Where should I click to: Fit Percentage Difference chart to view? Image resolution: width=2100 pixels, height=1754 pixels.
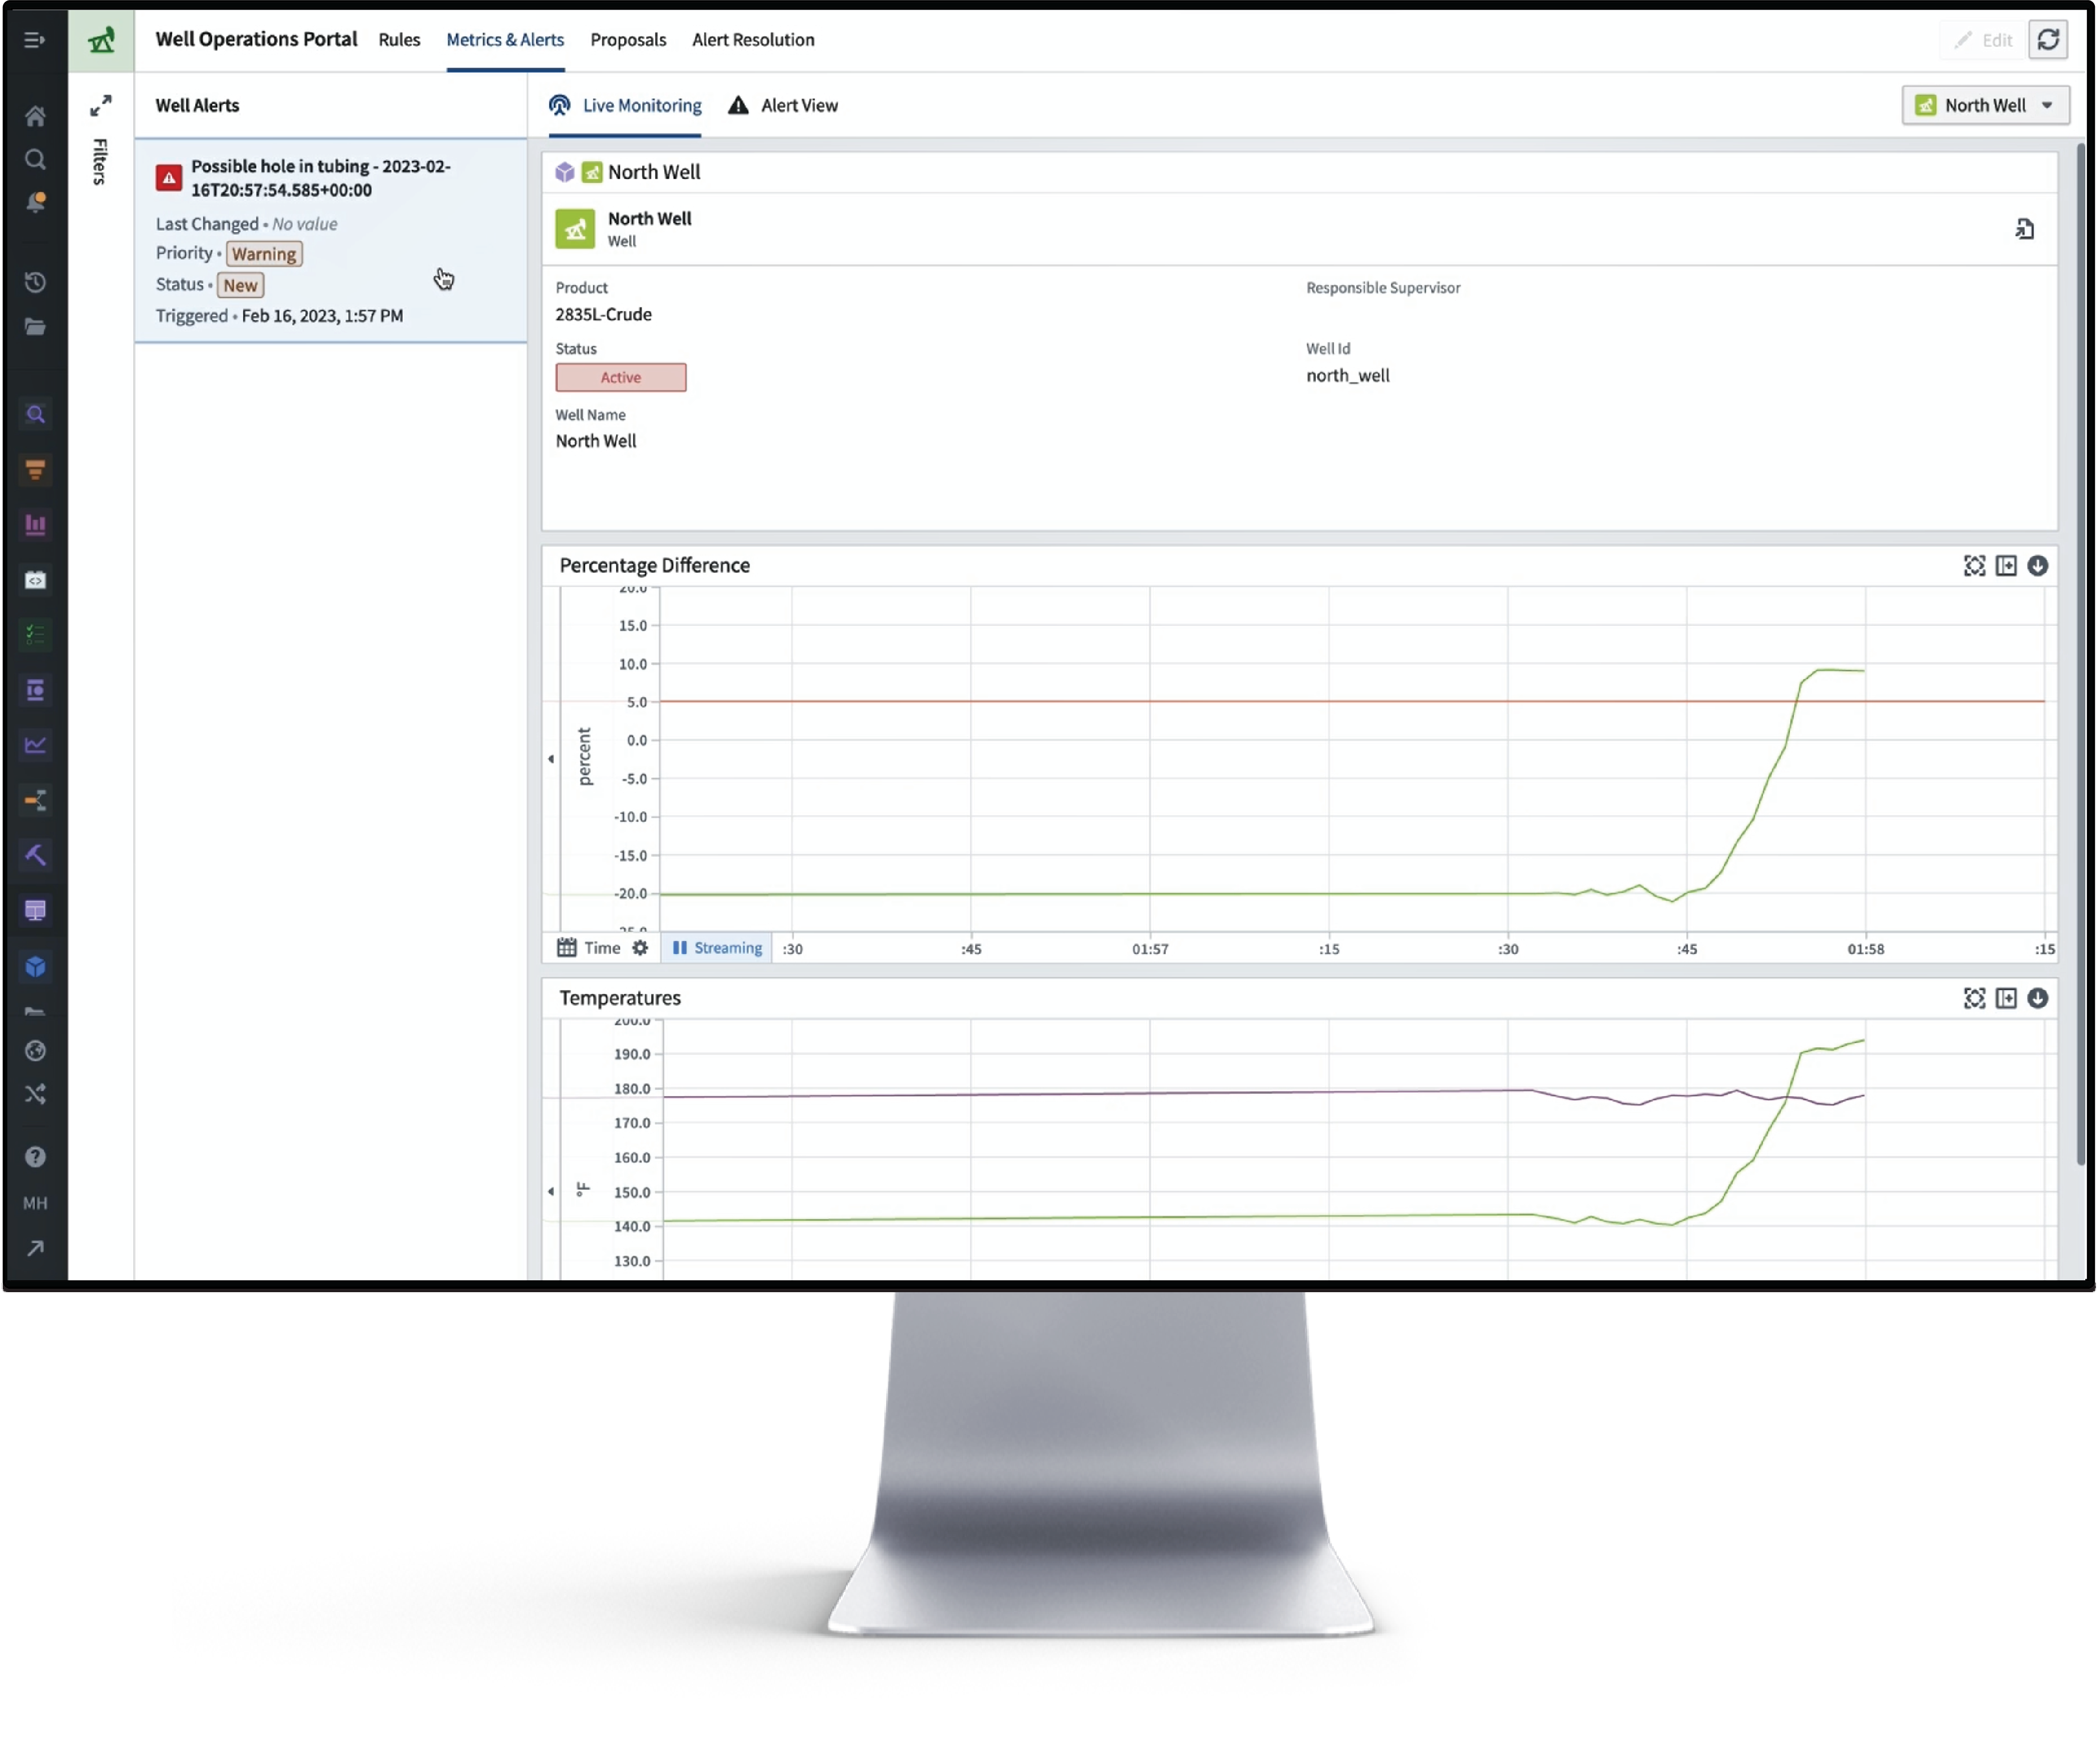[x=1974, y=566]
